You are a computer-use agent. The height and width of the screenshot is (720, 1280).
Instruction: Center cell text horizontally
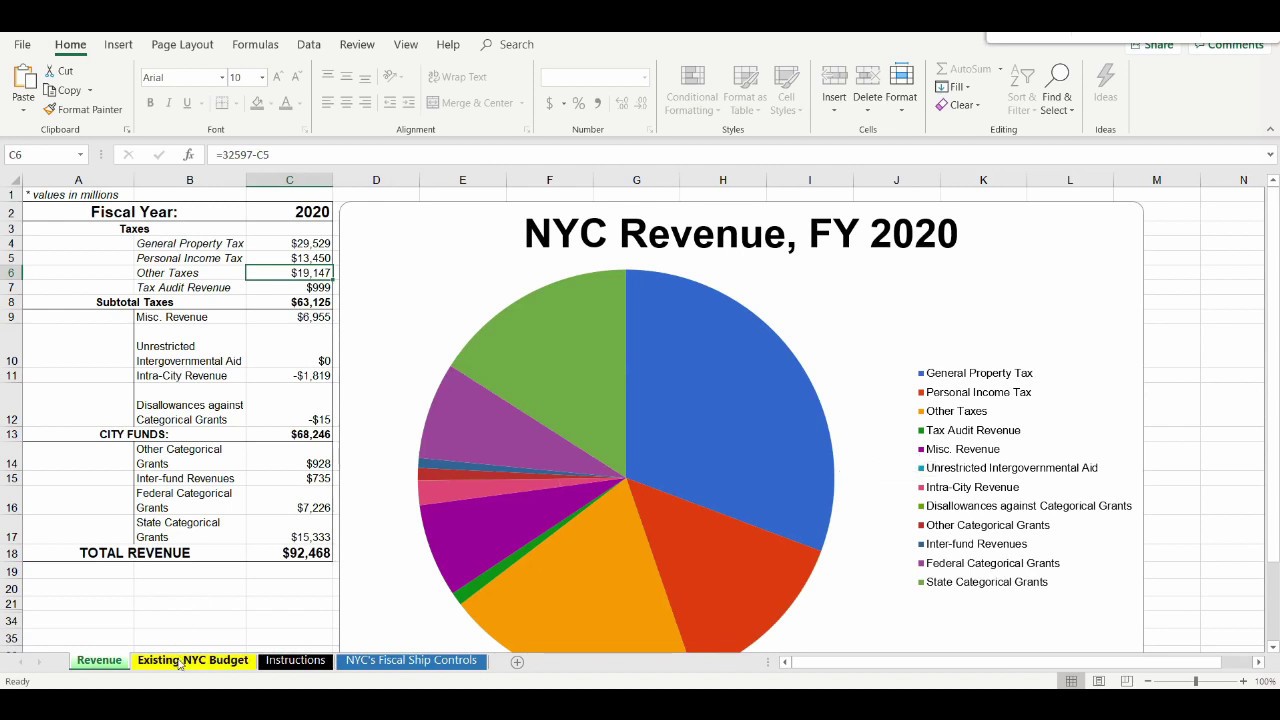coord(346,103)
